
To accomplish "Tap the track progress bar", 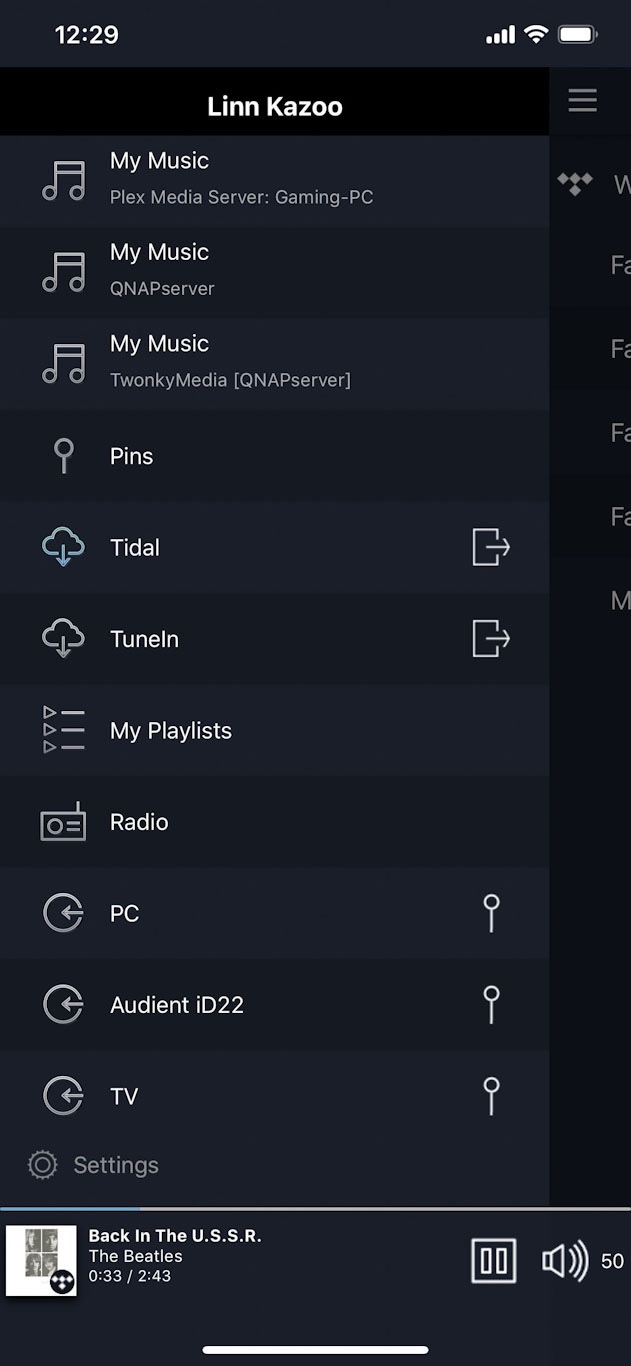I will (315, 1209).
